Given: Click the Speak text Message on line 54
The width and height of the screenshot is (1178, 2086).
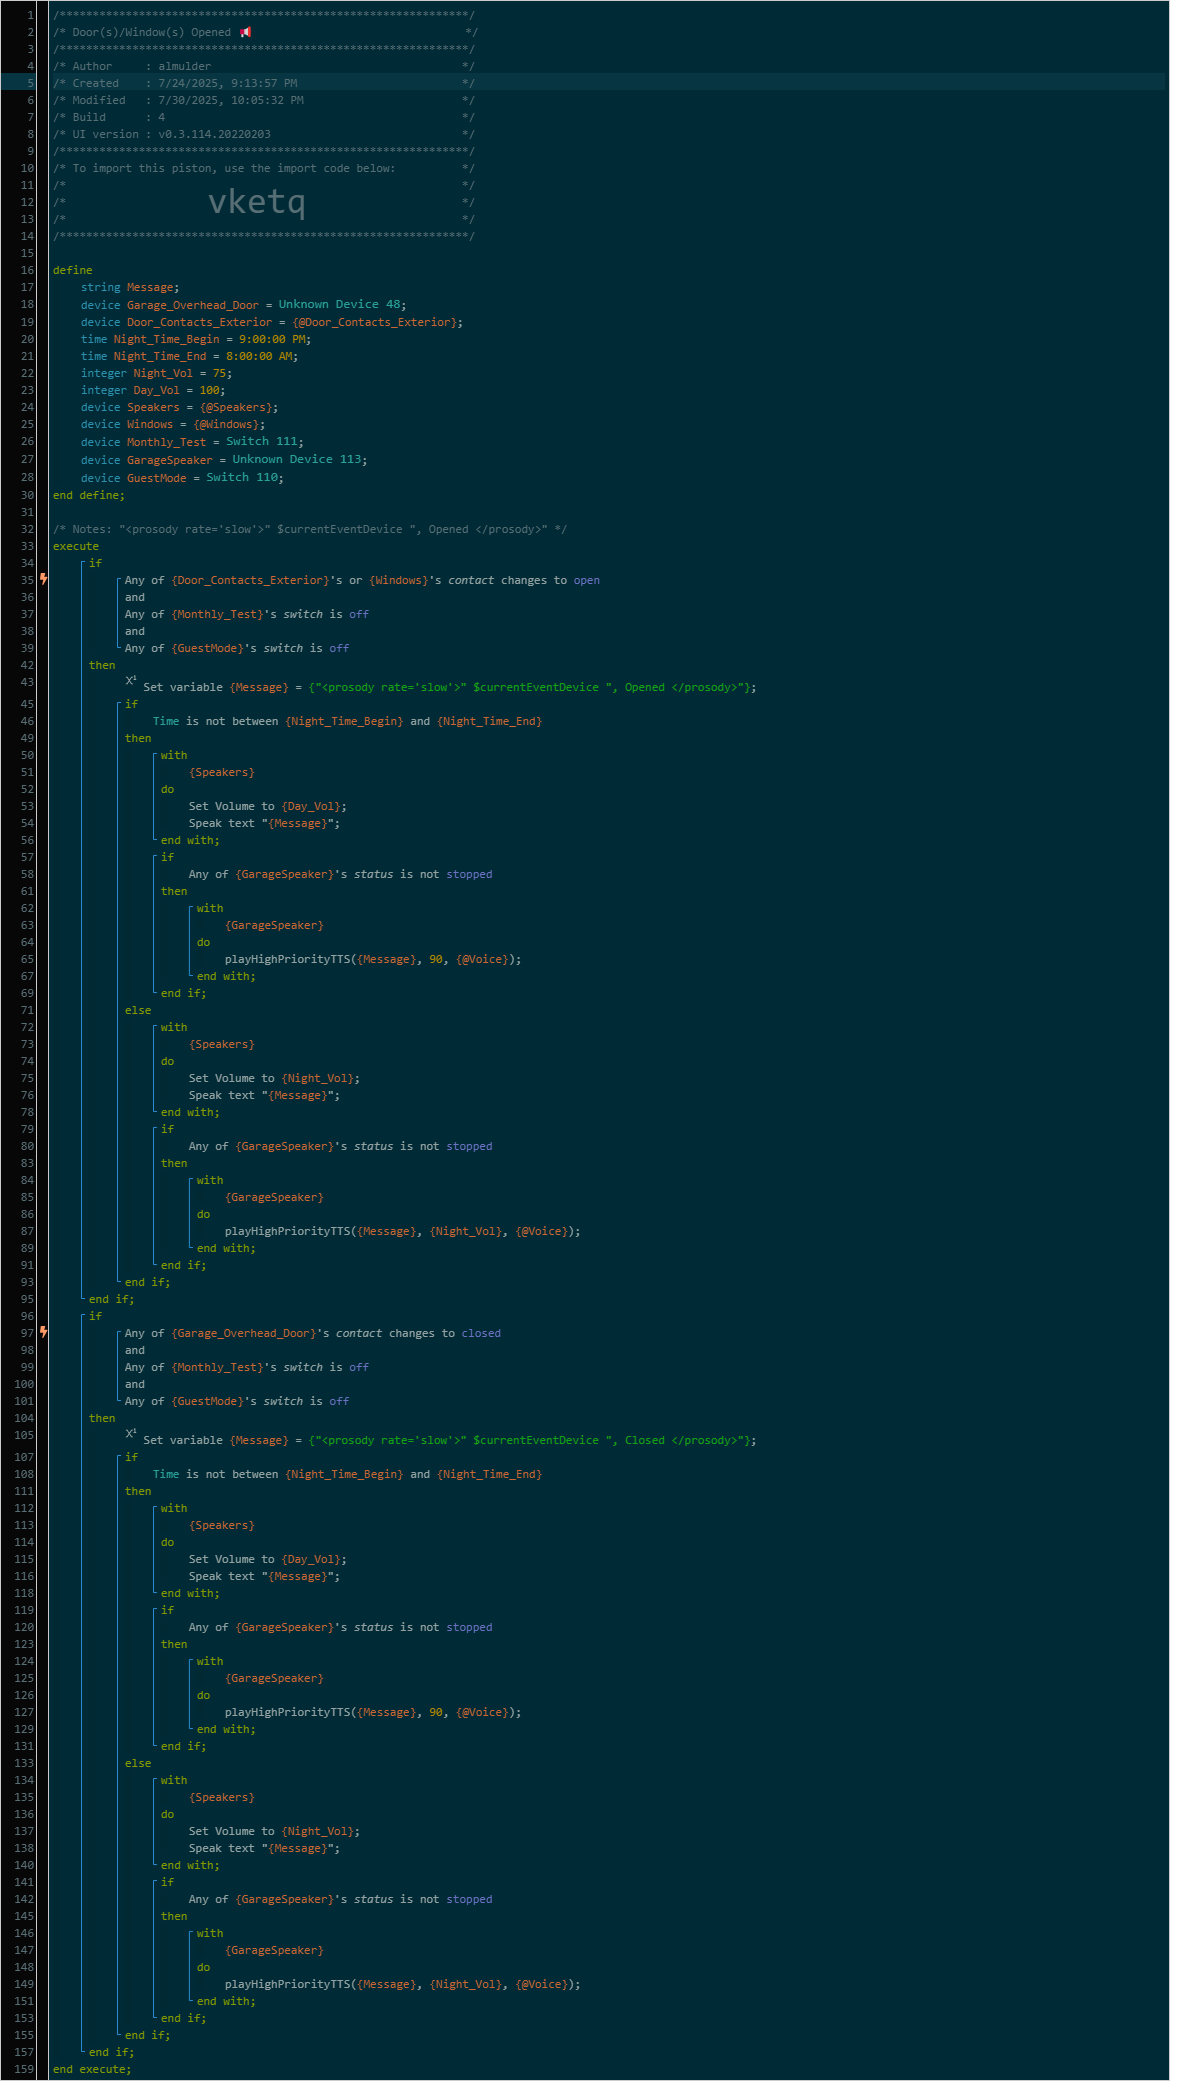Looking at the screenshot, I should point(264,823).
